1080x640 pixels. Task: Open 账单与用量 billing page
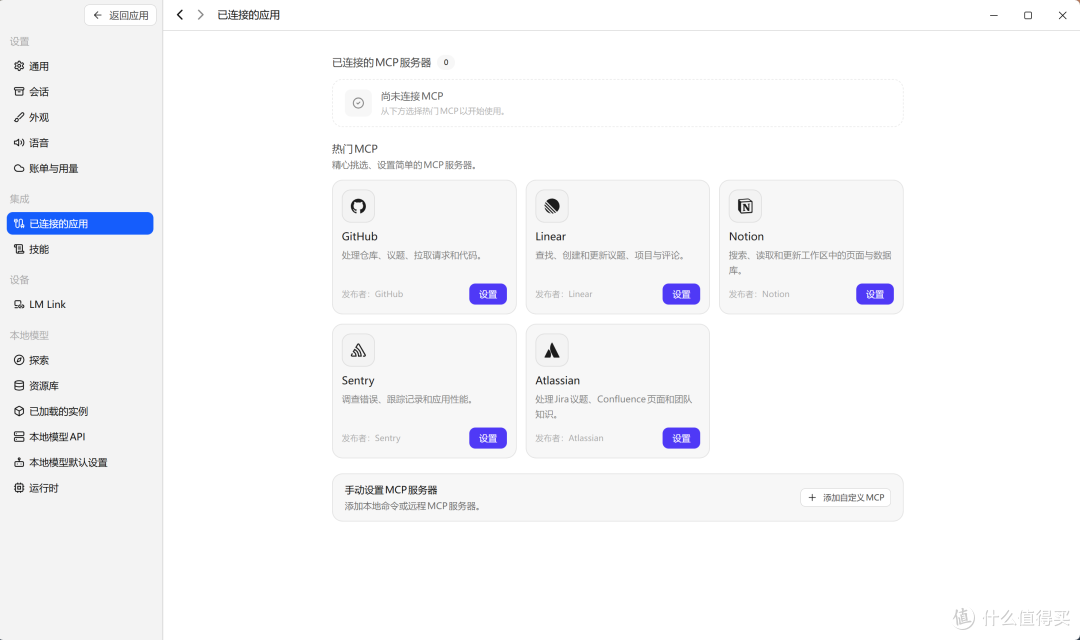pyautogui.click(x=80, y=168)
